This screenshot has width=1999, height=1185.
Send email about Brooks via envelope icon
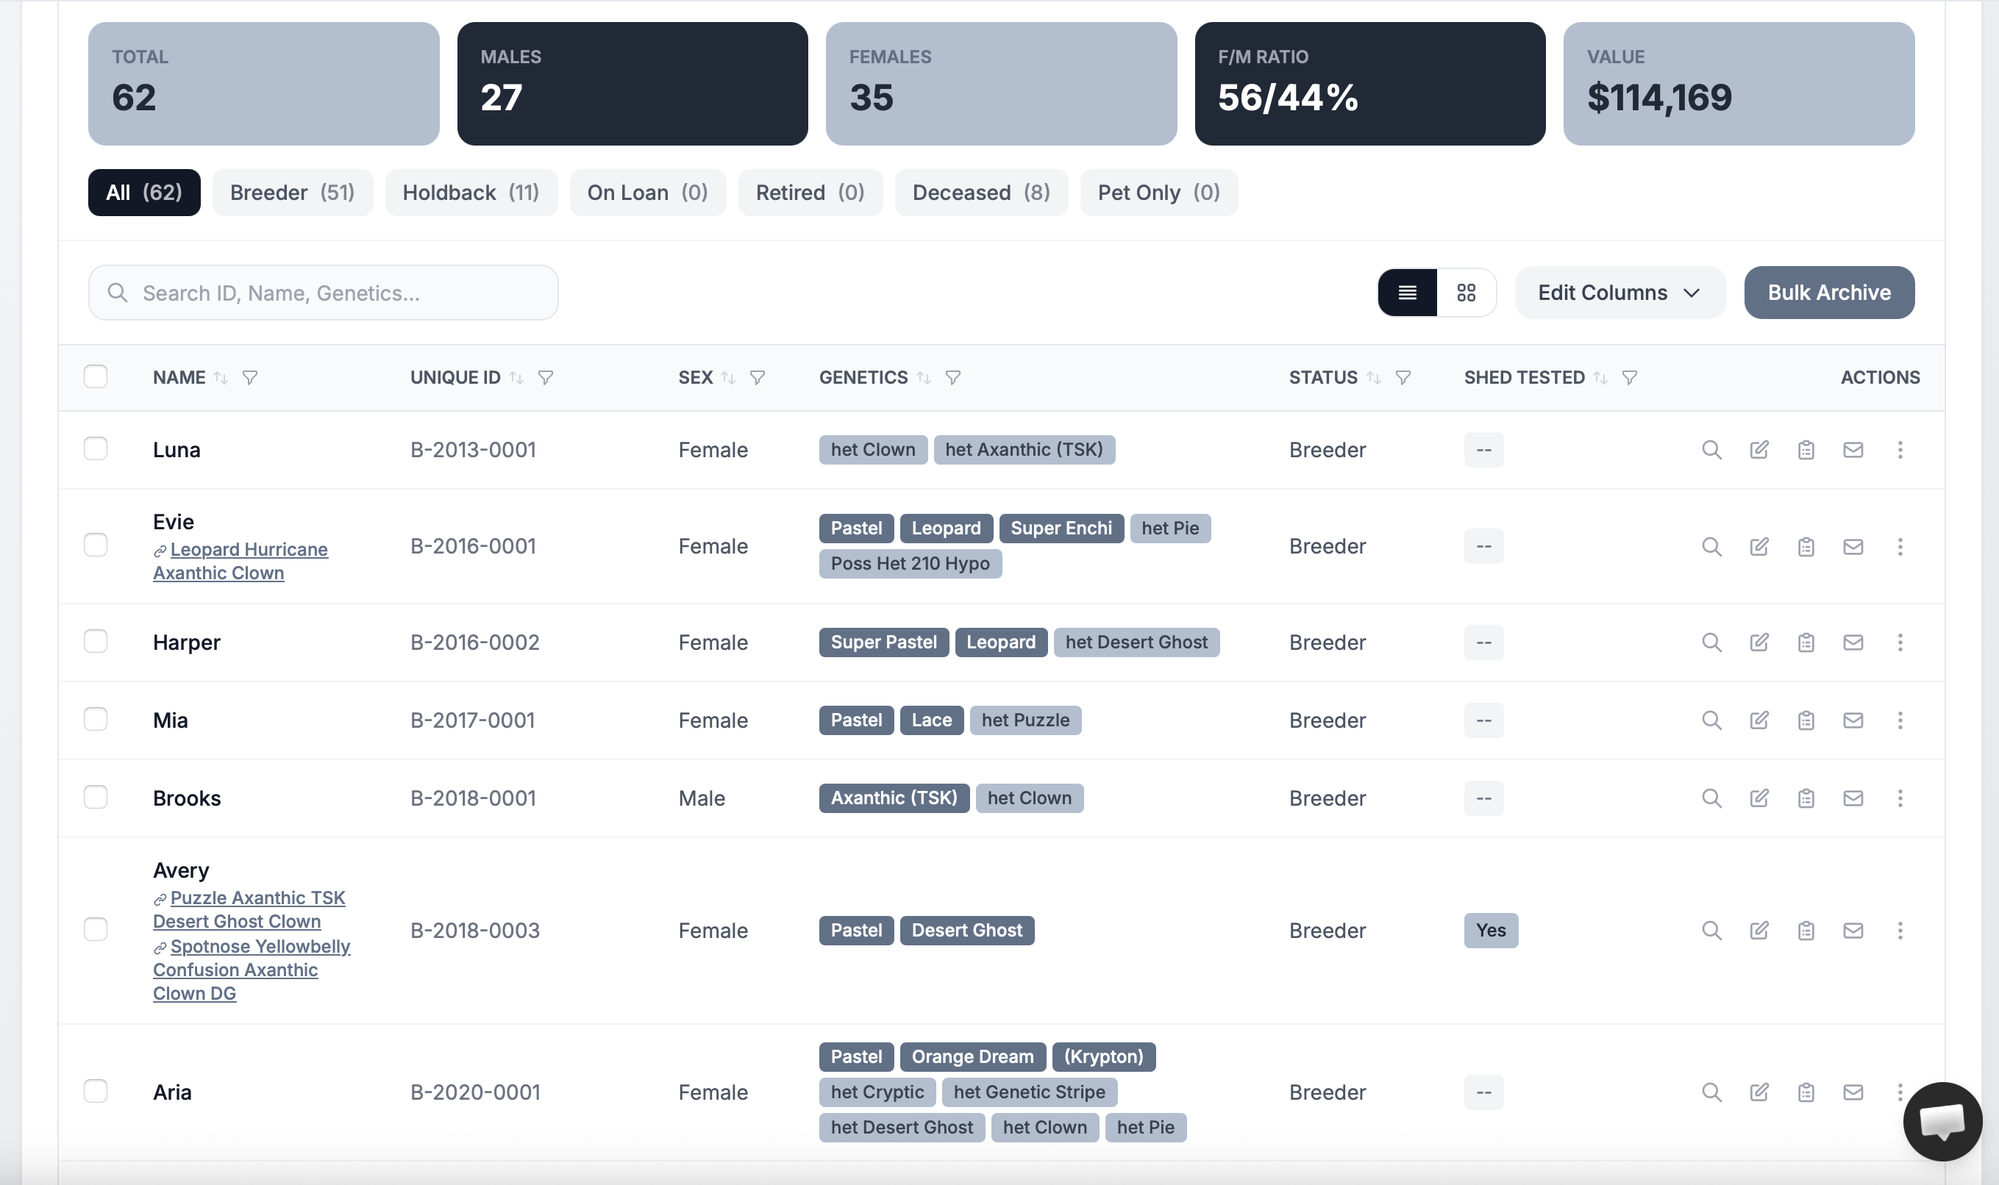[x=1853, y=798]
